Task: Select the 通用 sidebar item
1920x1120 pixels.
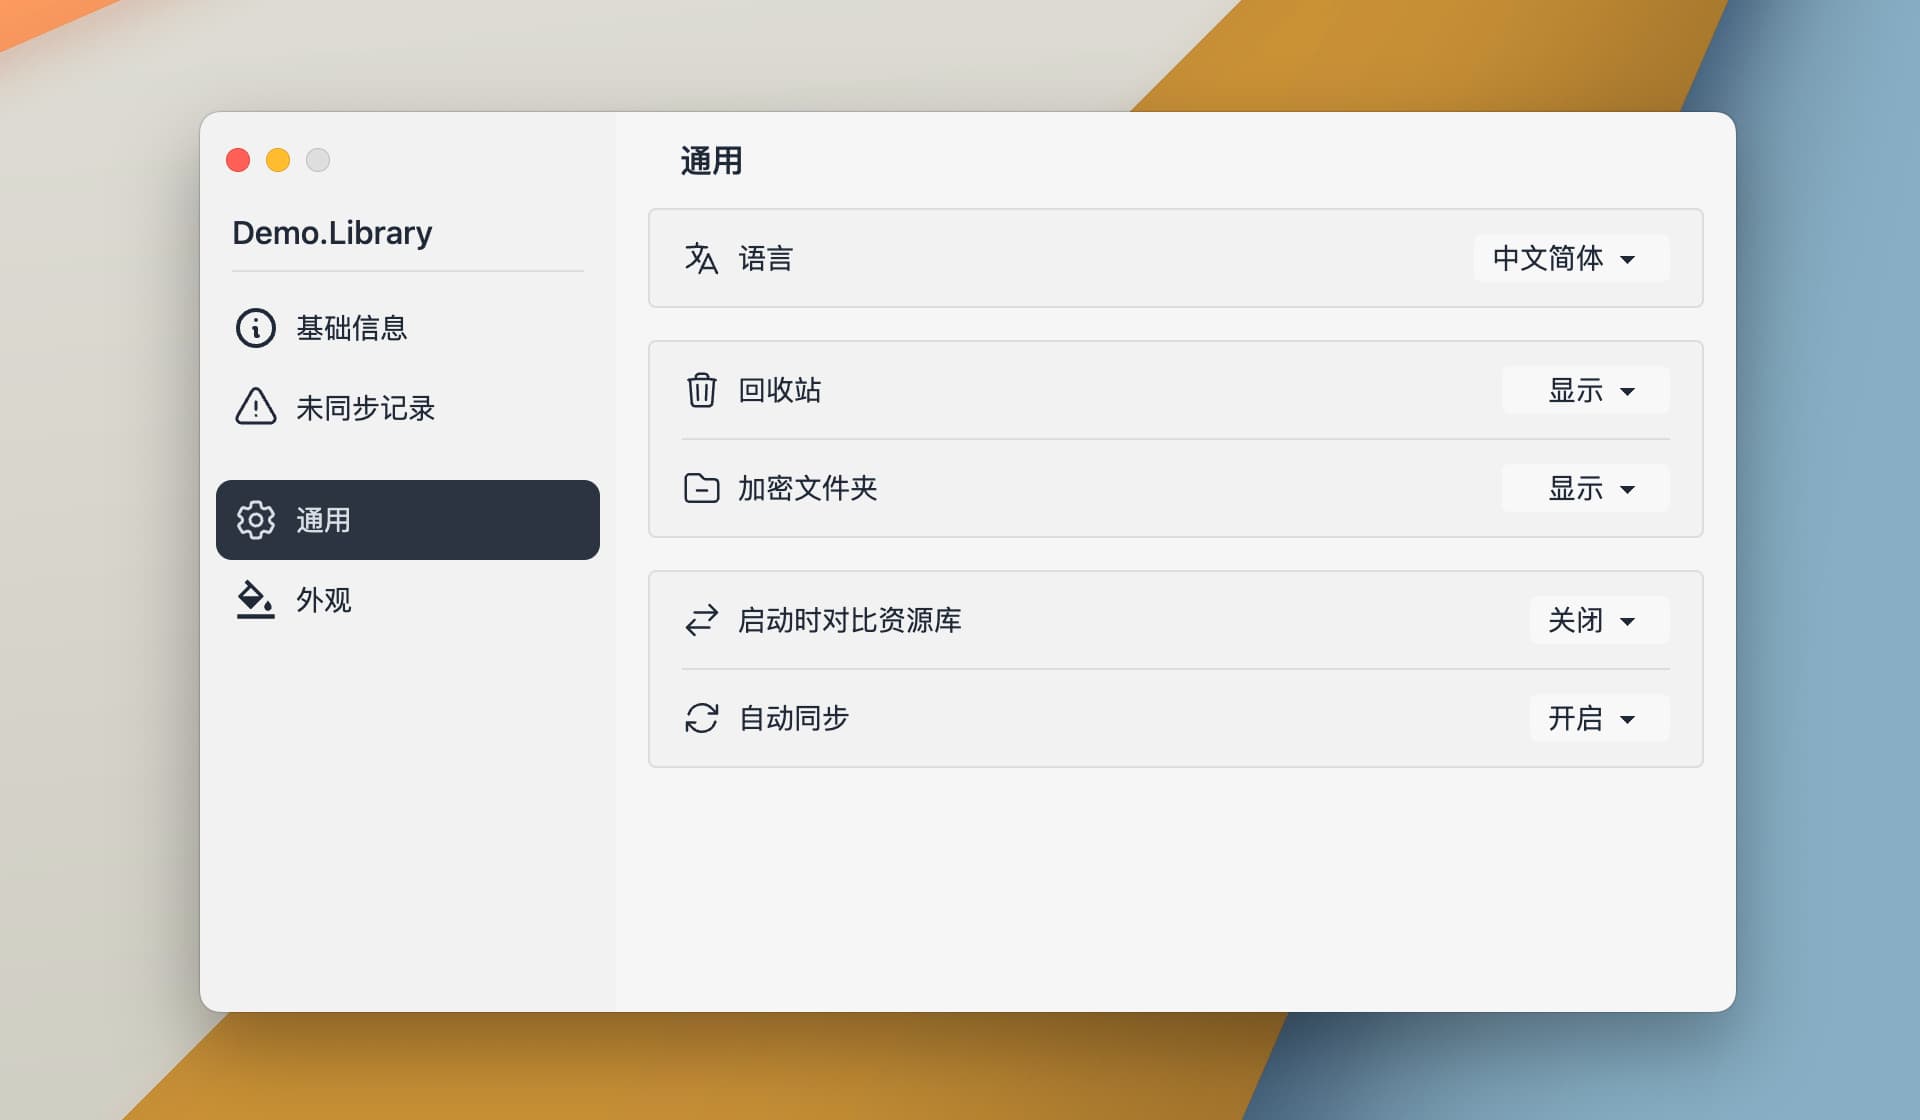Action: pyautogui.click(x=408, y=520)
